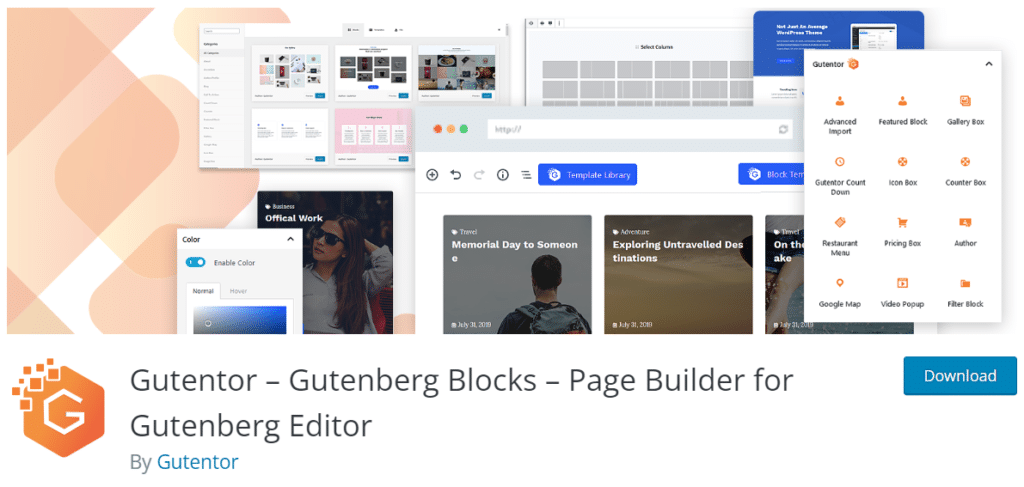1024x487 pixels.
Task: Open the content info circle icon
Action: 502,174
